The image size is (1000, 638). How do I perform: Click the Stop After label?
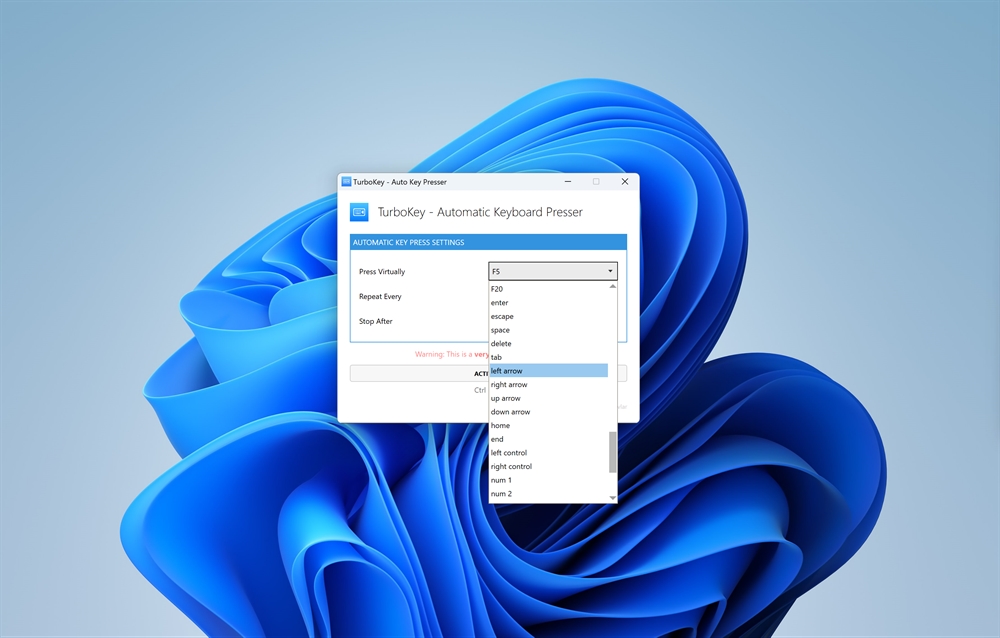tap(376, 322)
